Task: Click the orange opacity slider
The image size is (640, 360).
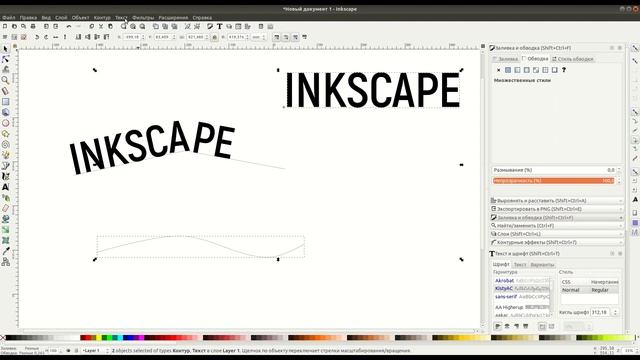Action: [x=553, y=180]
